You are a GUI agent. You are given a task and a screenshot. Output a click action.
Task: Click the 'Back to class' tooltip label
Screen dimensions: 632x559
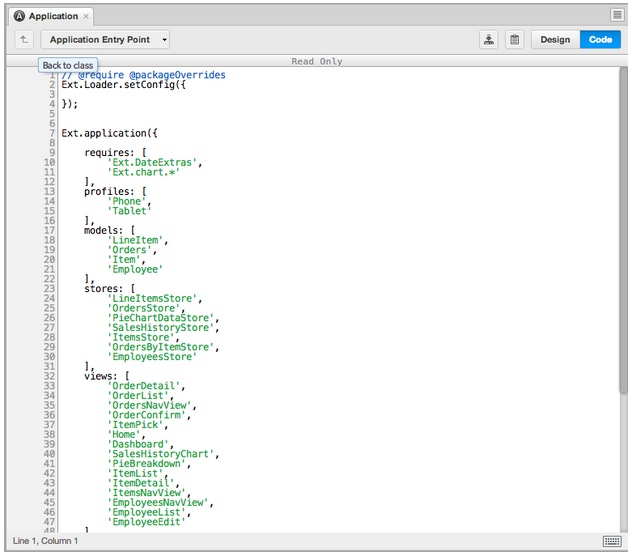click(68, 65)
